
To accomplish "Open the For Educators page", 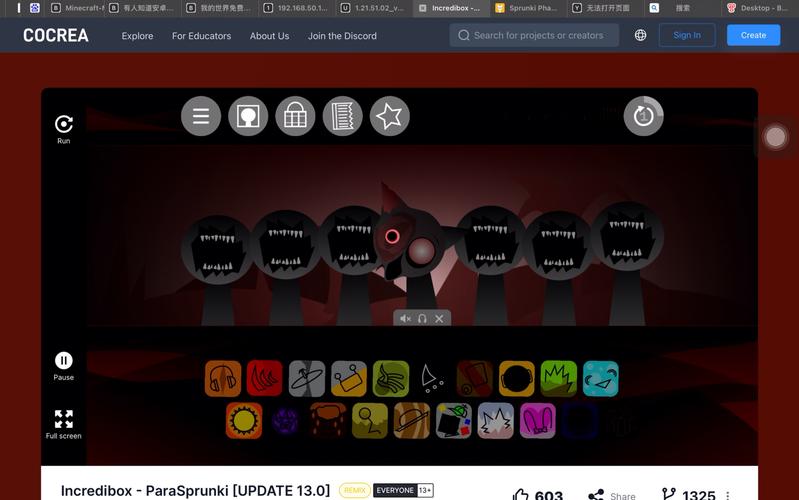I will (201, 36).
